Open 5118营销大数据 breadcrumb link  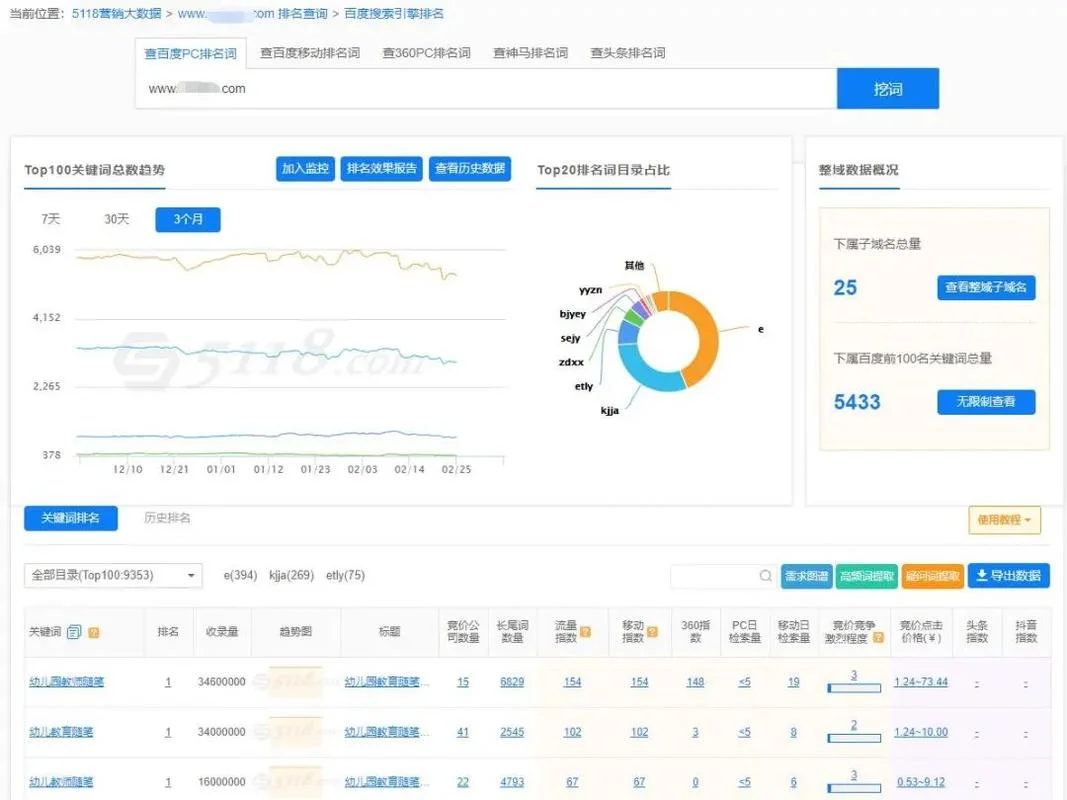(117, 14)
